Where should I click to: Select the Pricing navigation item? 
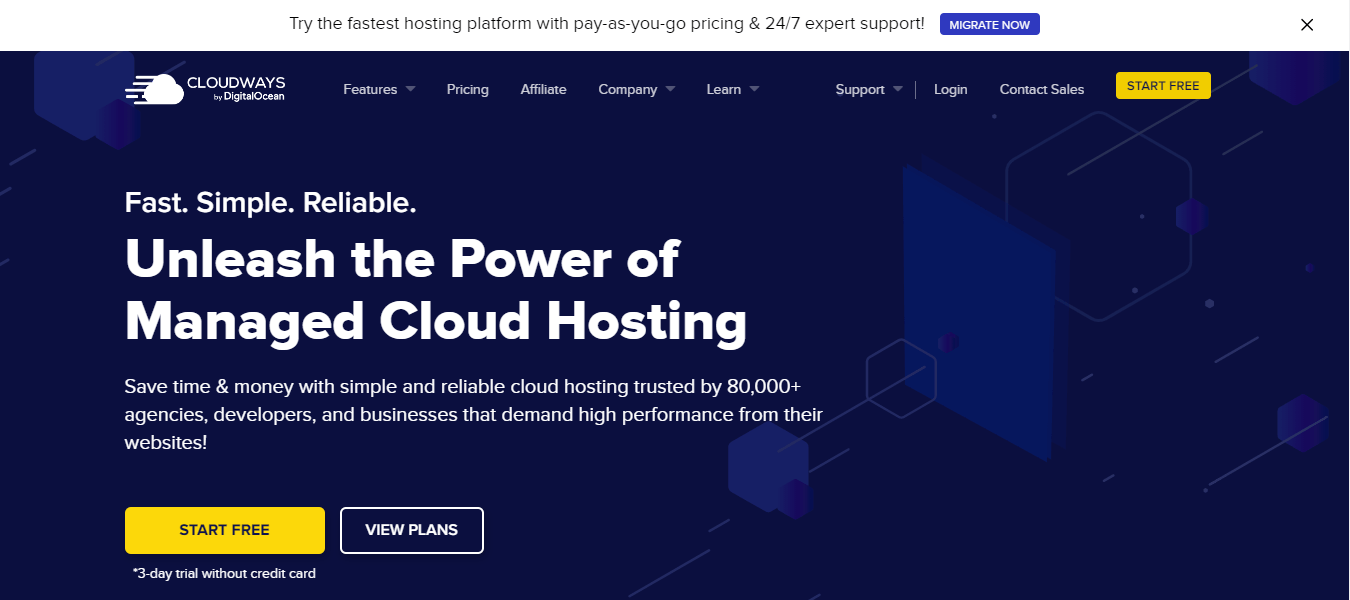pos(467,89)
